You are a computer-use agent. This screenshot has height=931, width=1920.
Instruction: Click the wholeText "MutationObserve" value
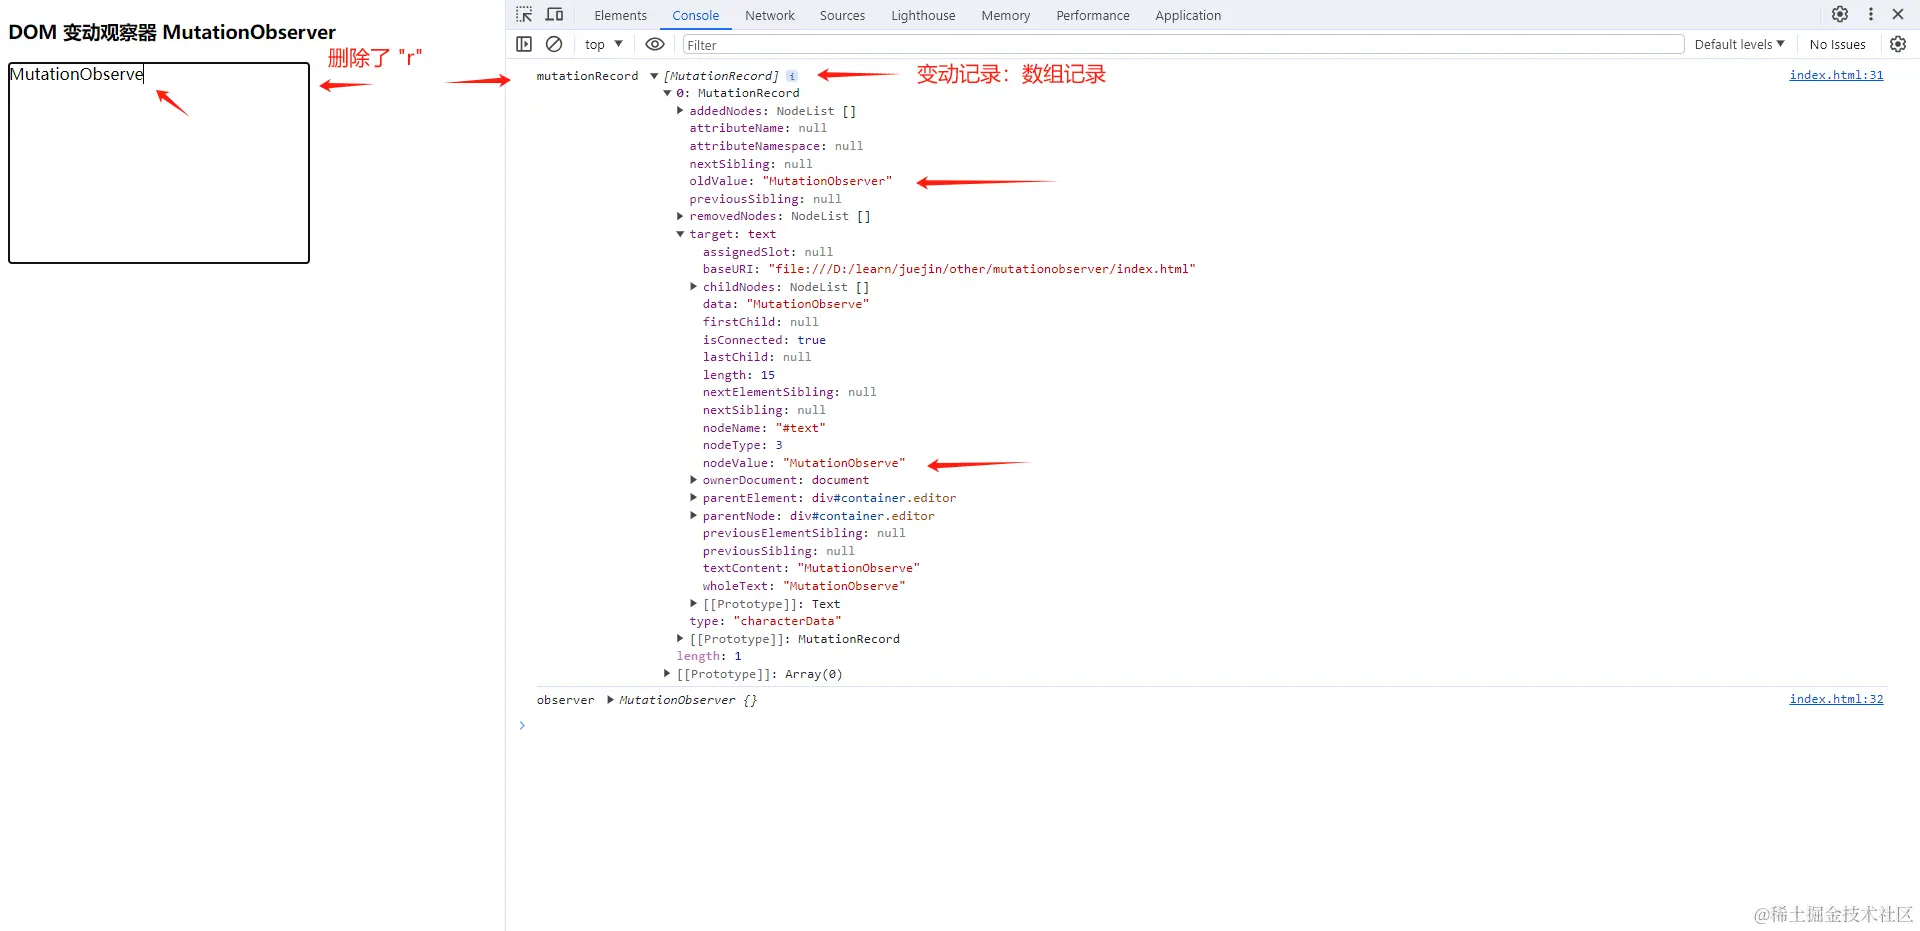click(x=844, y=586)
